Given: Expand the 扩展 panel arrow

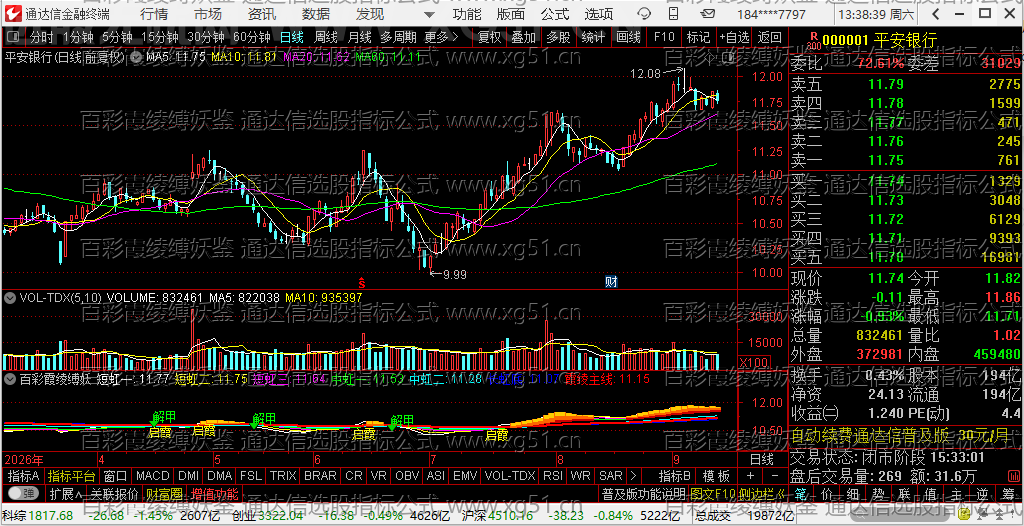Looking at the screenshot, I should [x=65, y=493].
